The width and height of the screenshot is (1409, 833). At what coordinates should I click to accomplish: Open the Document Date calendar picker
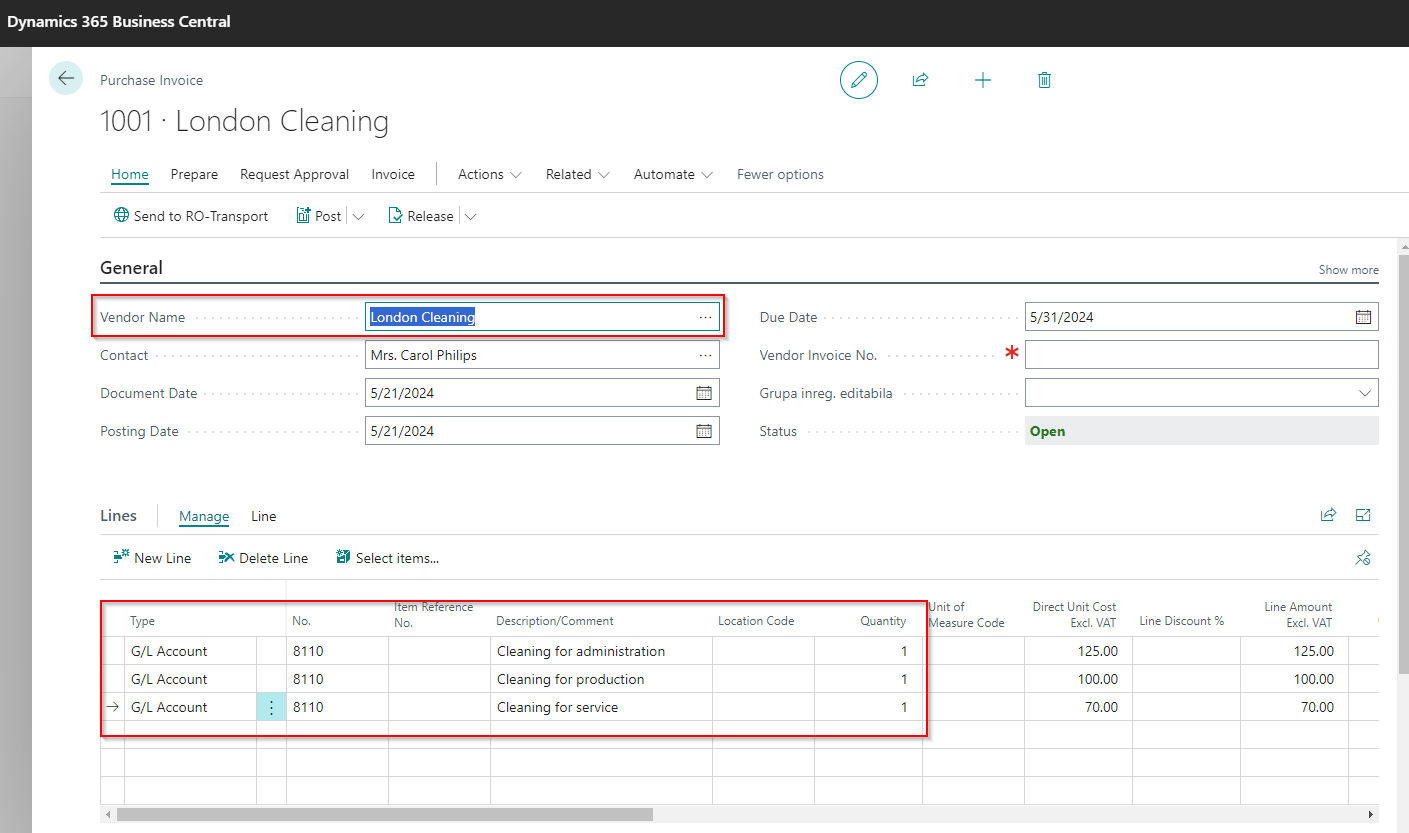coord(704,393)
